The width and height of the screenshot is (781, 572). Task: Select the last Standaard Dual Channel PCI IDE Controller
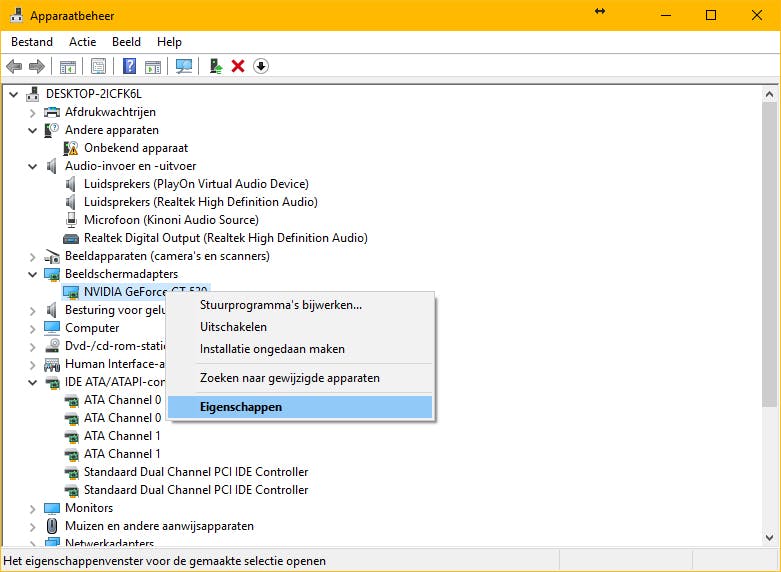[x=196, y=490]
